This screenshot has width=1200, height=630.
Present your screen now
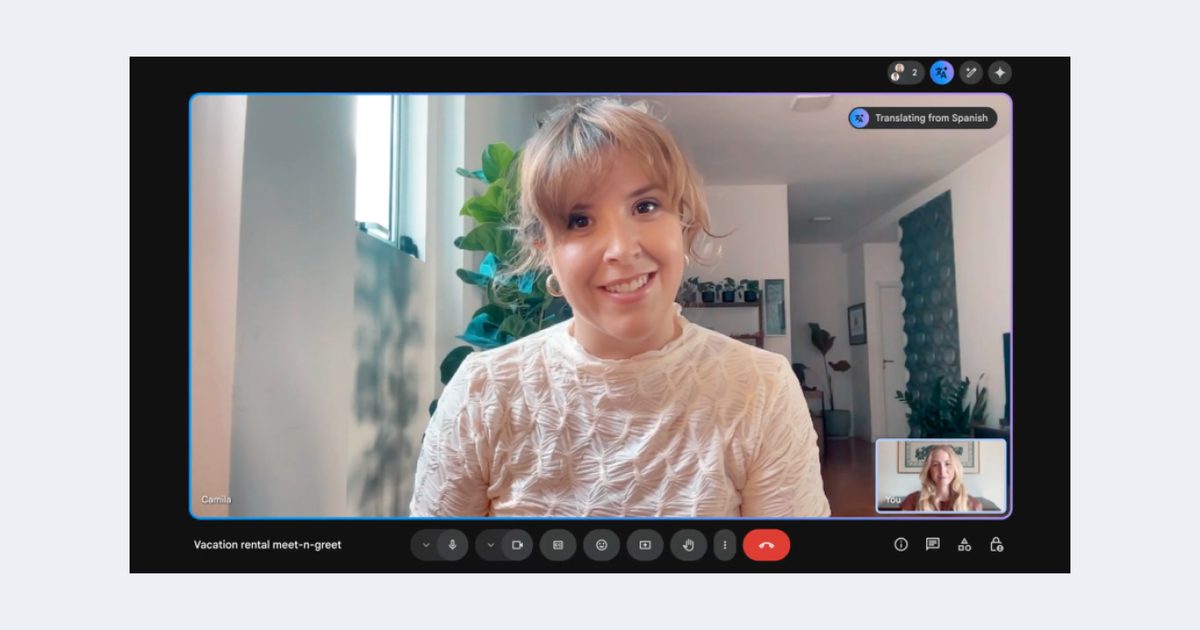coord(645,545)
